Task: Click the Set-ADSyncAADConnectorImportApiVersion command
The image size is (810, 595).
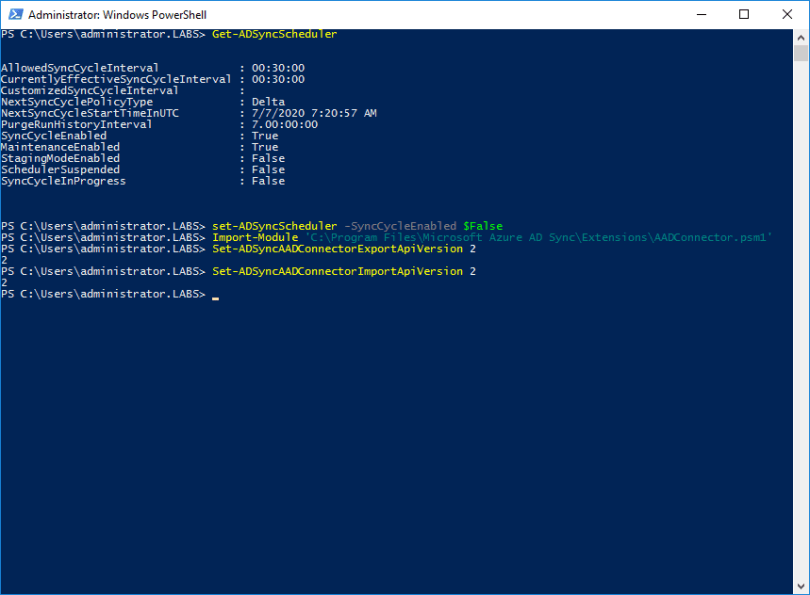Action: click(334, 271)
